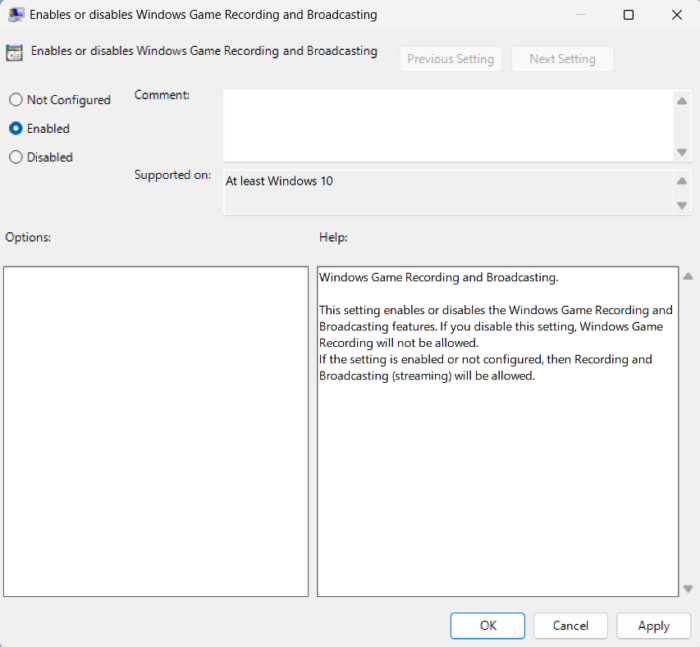Image resolution: width=700 pixels, height=647 pixels.
Task: Click the Previous Setting button
Action: pos(450,59)
